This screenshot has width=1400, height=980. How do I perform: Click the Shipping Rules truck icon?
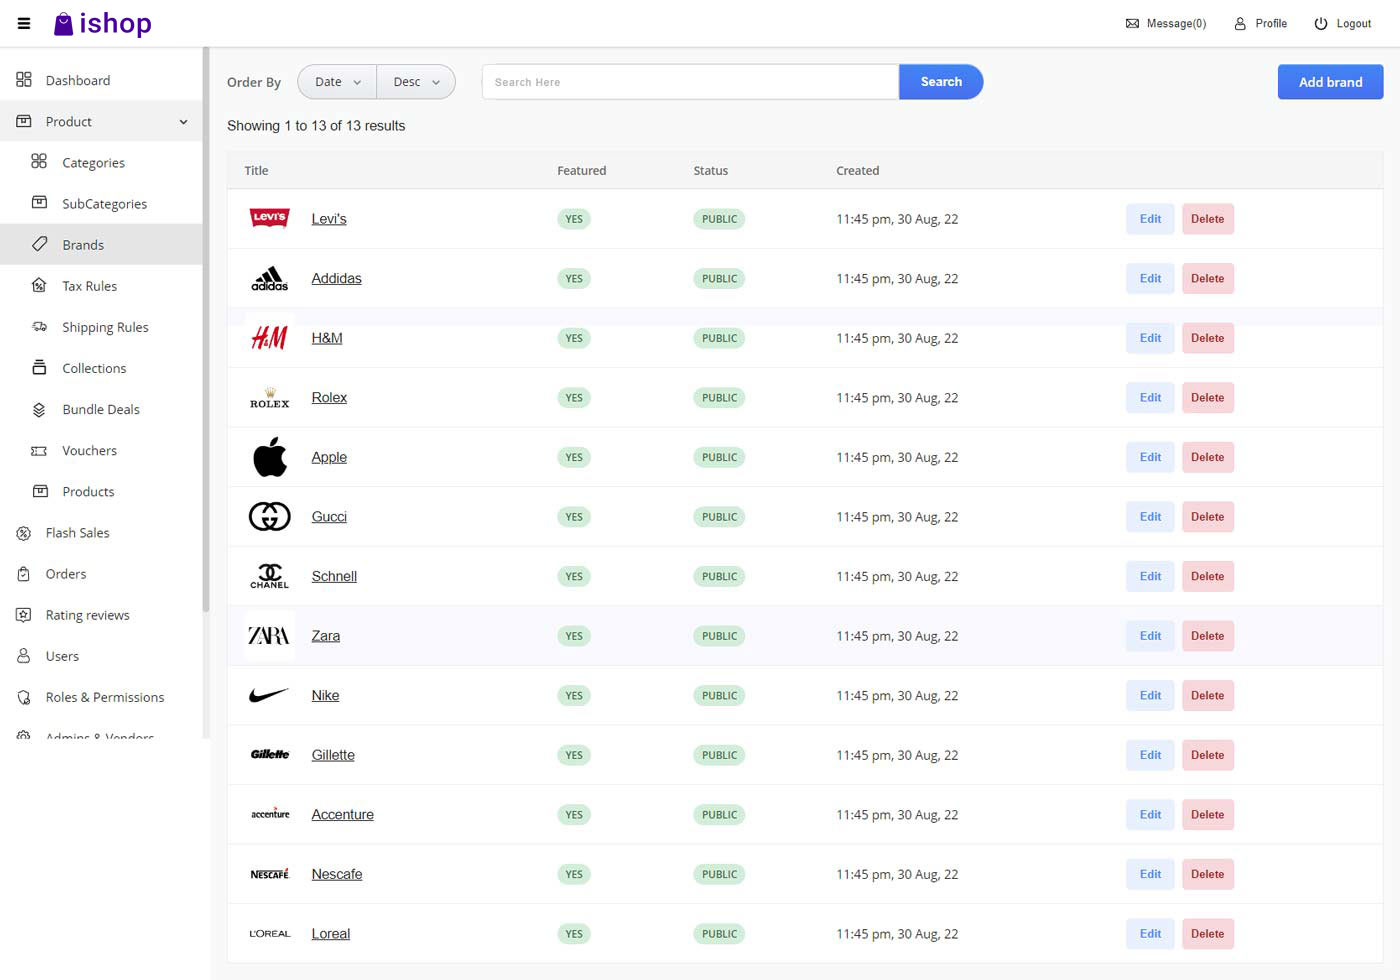coord(38,327)
